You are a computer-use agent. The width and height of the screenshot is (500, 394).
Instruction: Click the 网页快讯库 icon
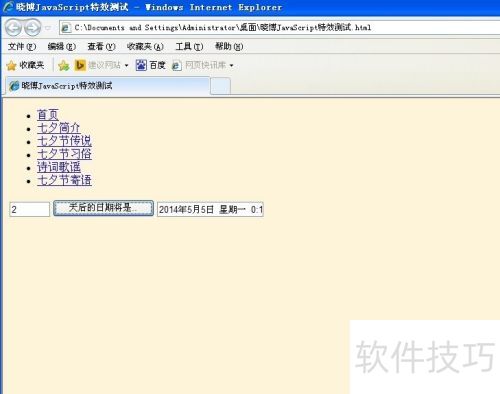pos(176,65)
